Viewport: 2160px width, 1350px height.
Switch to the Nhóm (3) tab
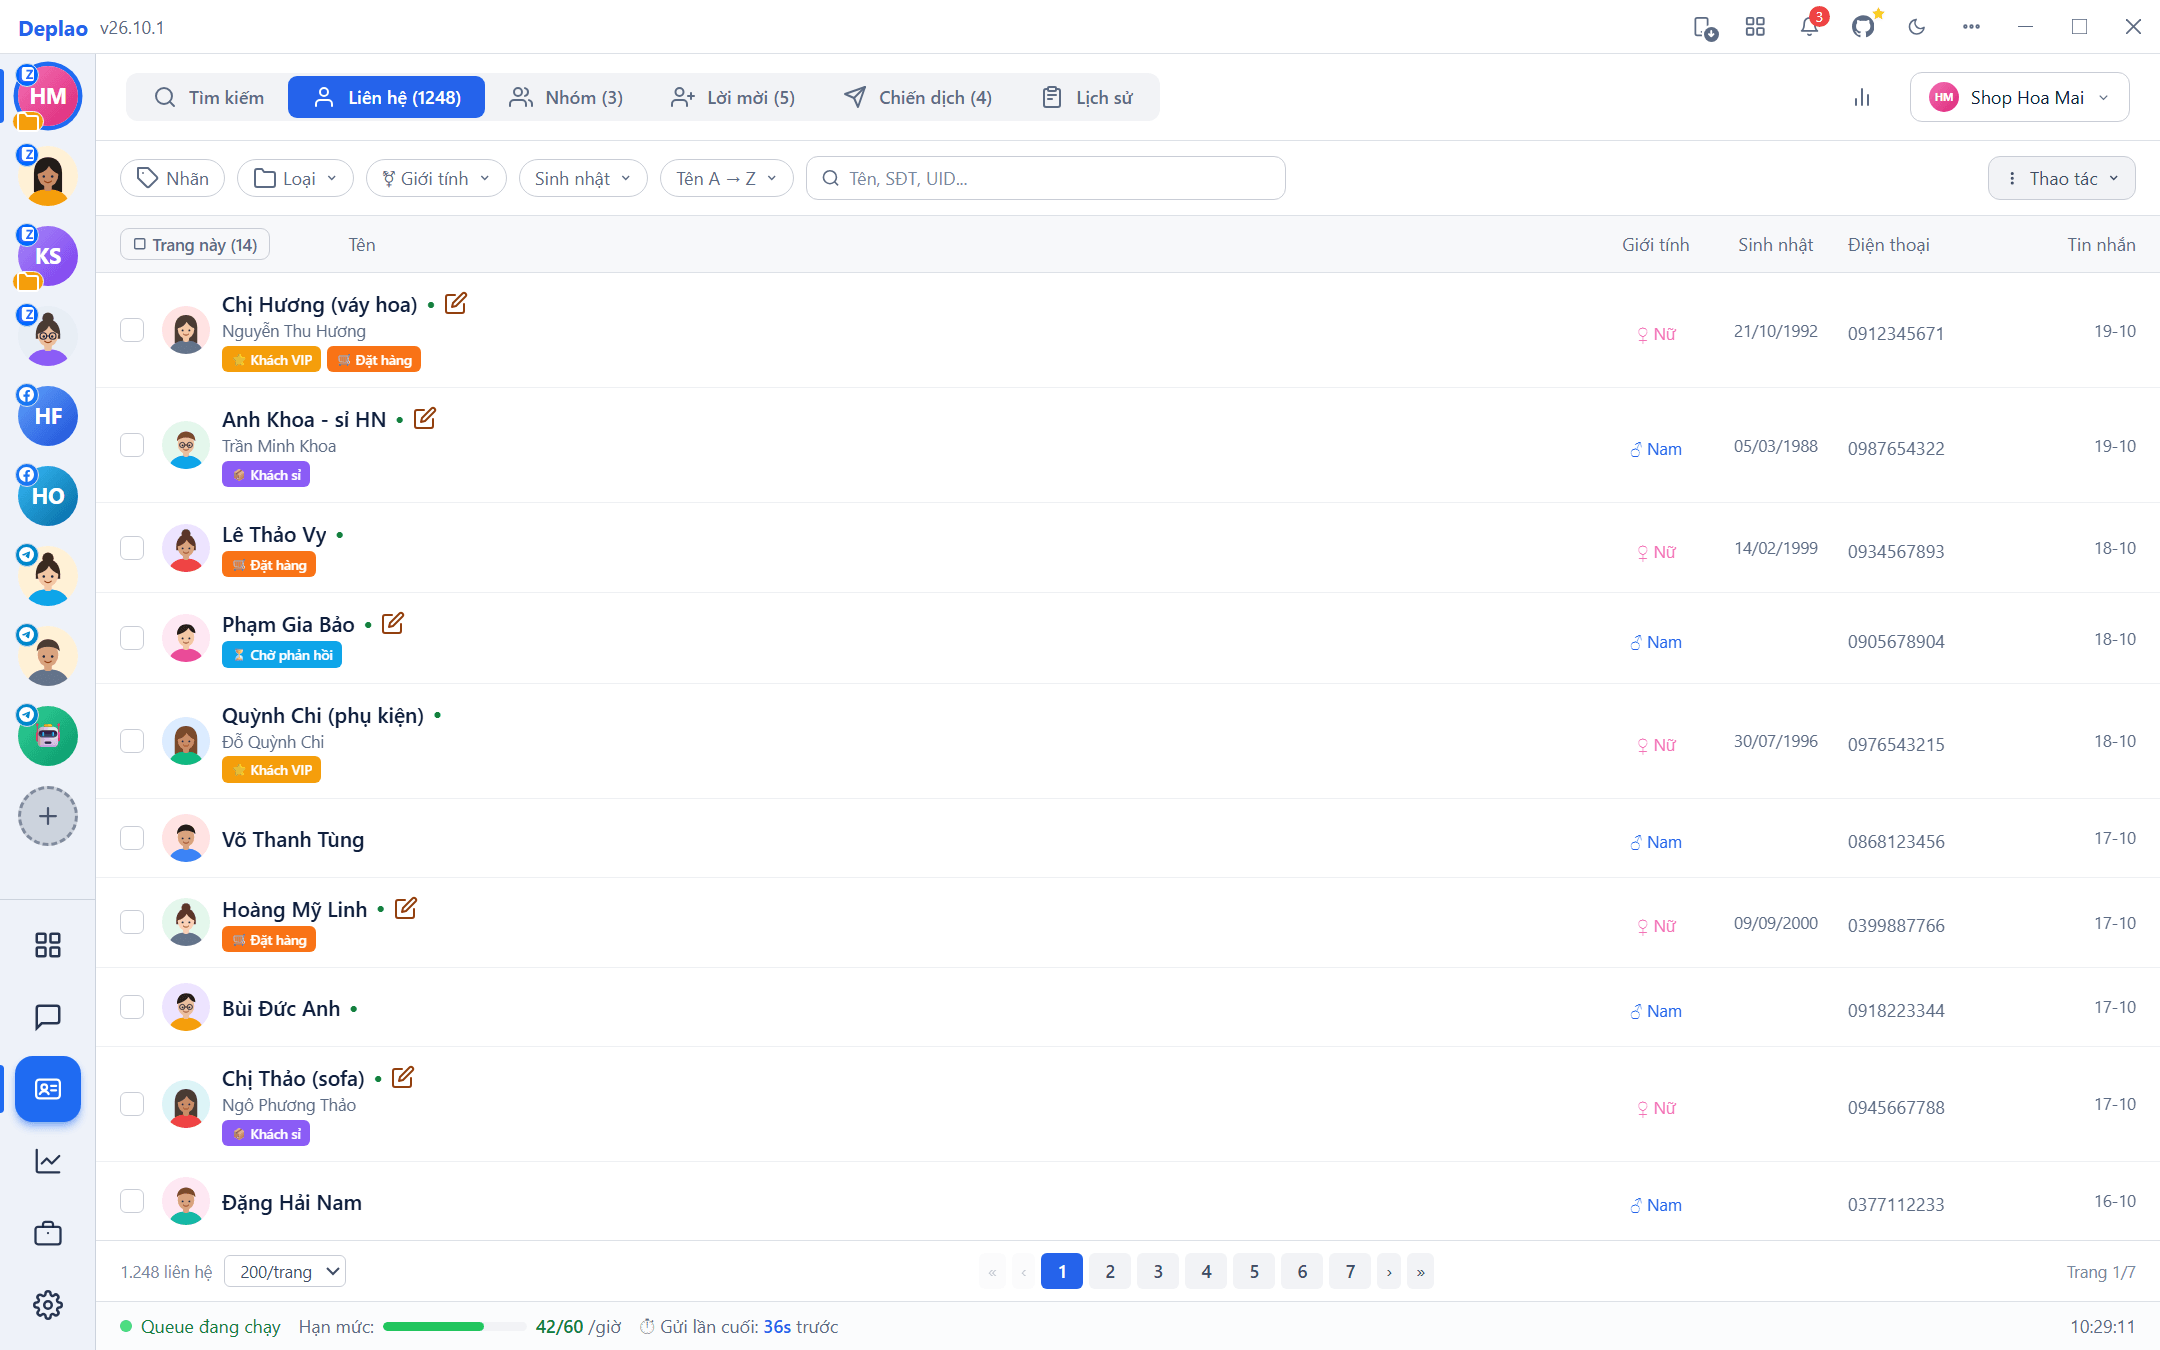click(x=566, y=97)
